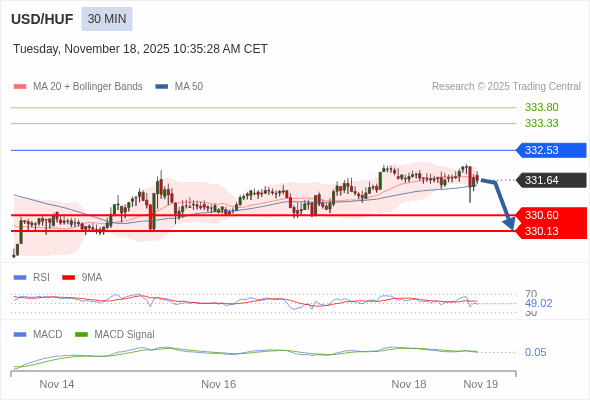The image size is (590, 400).
Task: Select the blue 332.53 pivot price tag
Action: [x=551, y=150]
